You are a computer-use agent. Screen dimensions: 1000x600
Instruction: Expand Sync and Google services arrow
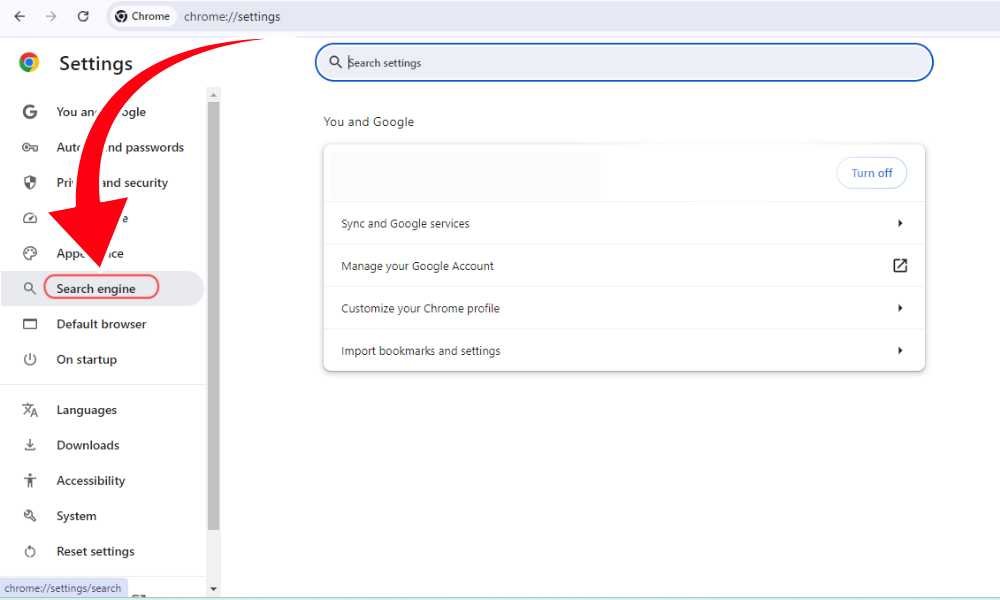click(x=900, y=223)
